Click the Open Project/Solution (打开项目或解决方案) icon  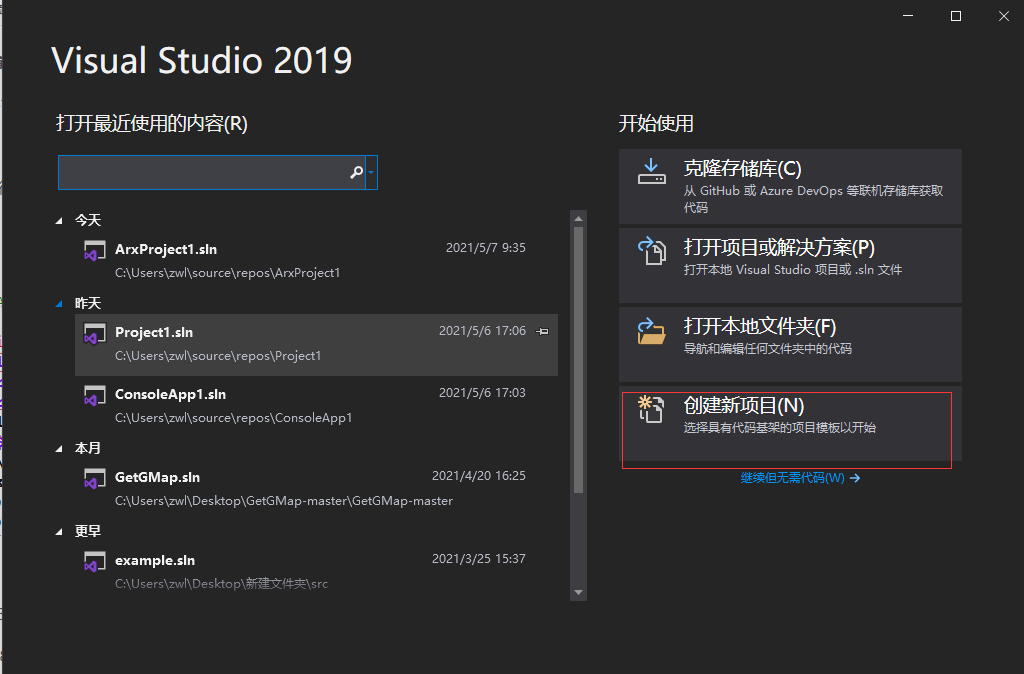652,251
